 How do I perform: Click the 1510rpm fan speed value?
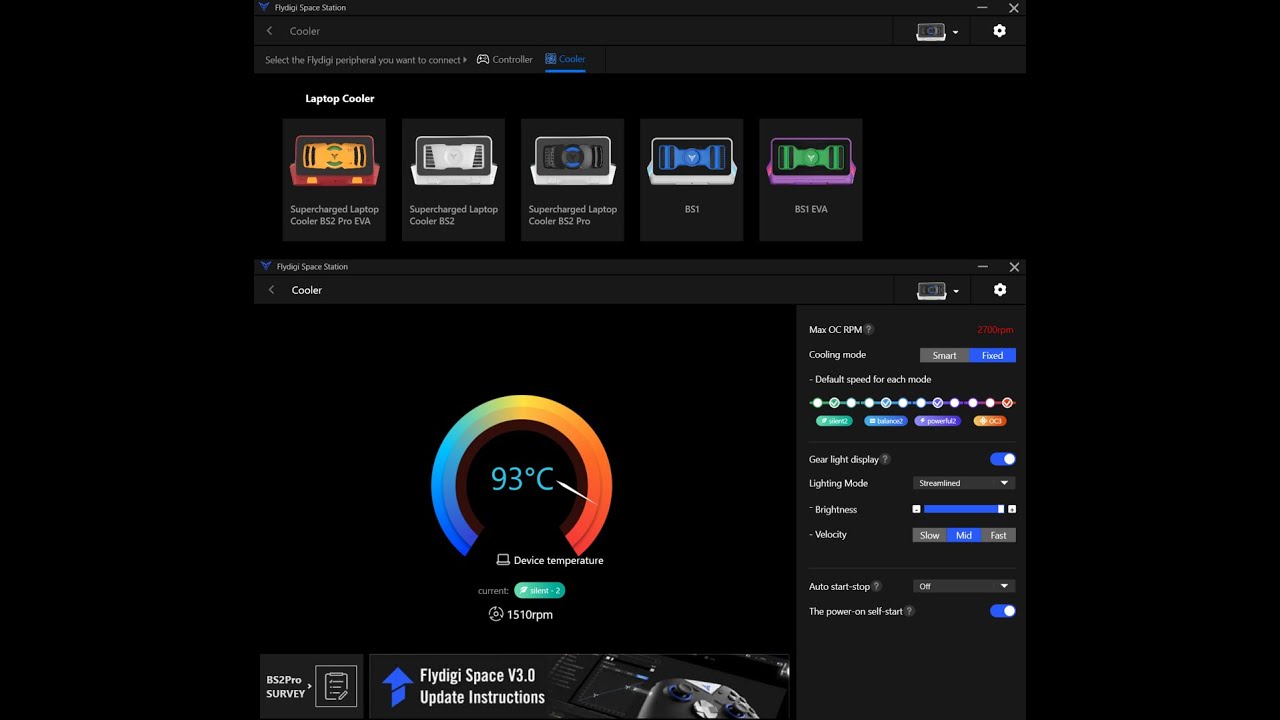coord(530,615)
